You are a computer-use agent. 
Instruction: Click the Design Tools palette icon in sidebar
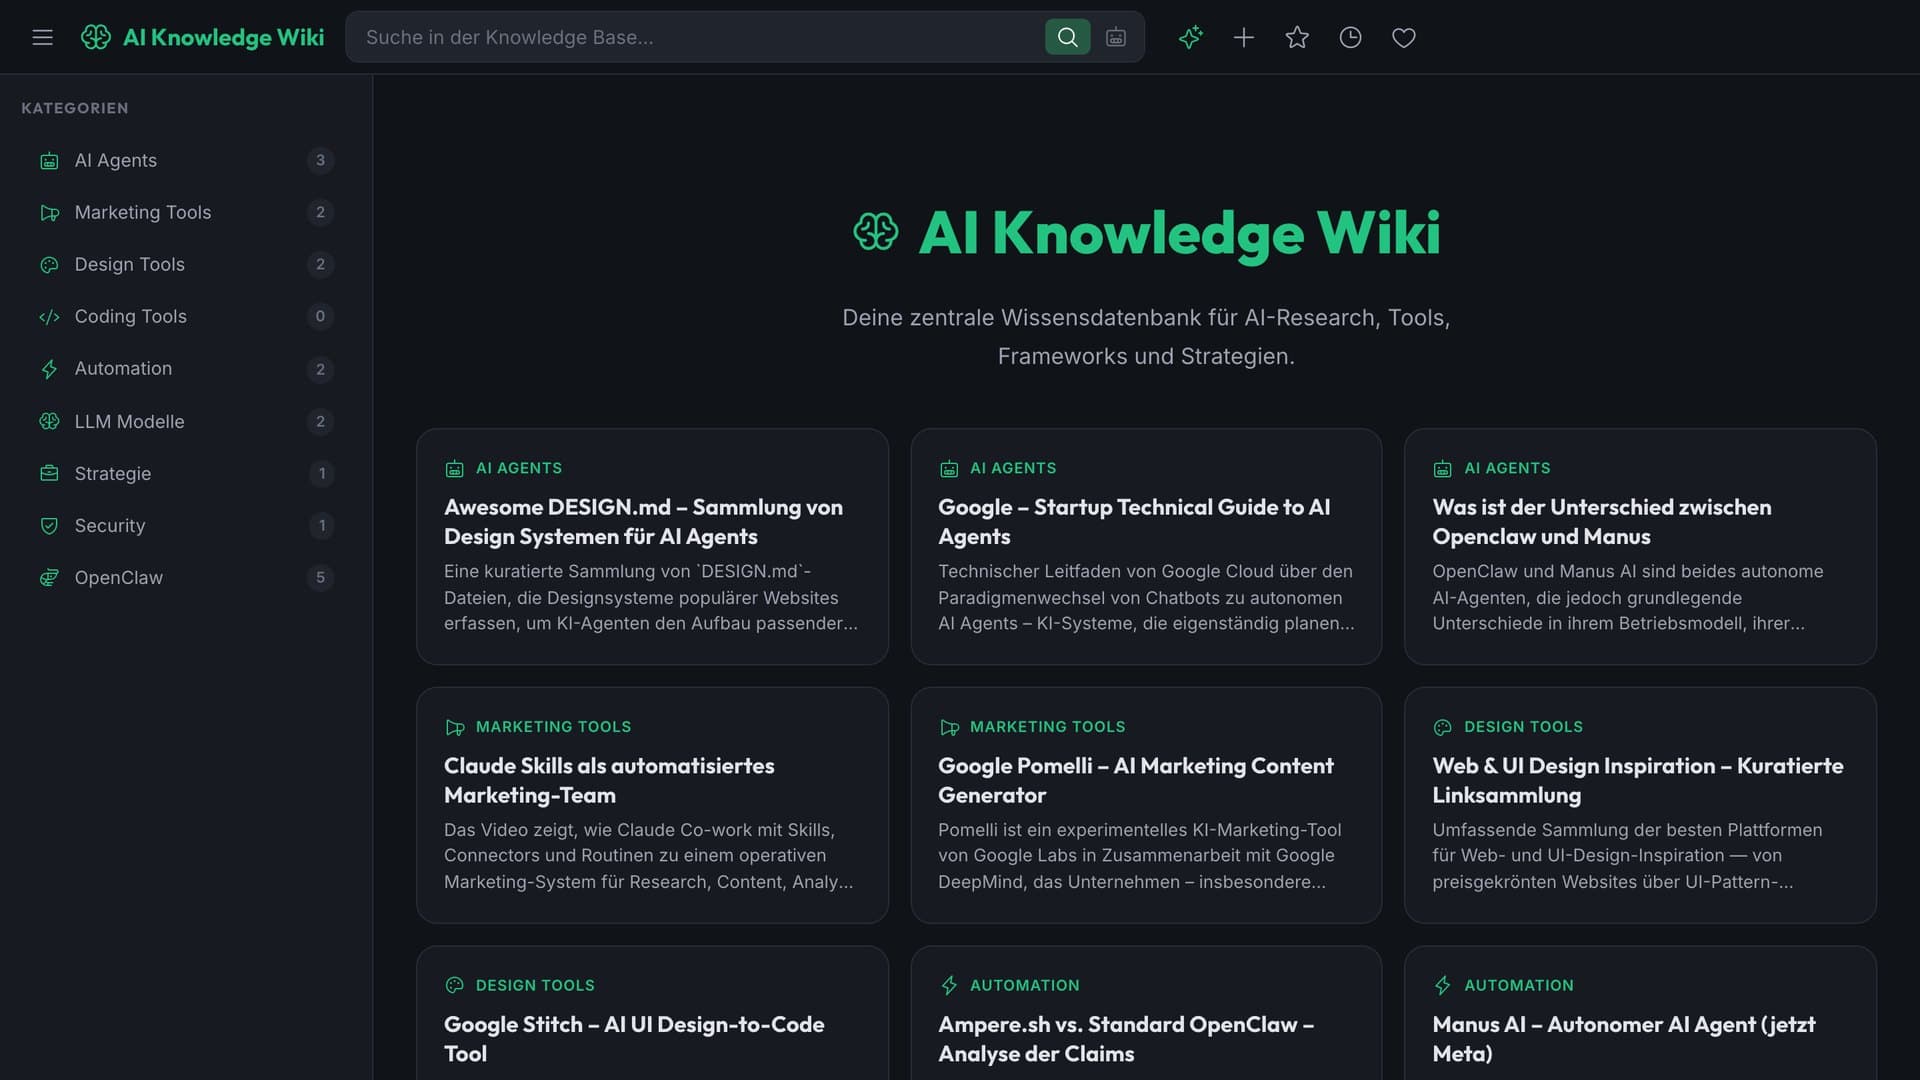(49, 264)
